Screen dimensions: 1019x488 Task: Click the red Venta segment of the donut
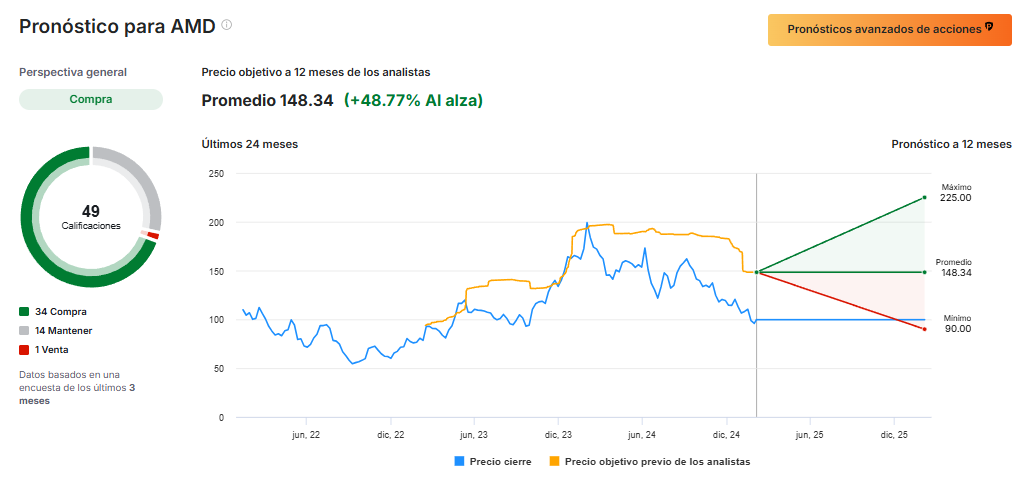coord(153,235)
